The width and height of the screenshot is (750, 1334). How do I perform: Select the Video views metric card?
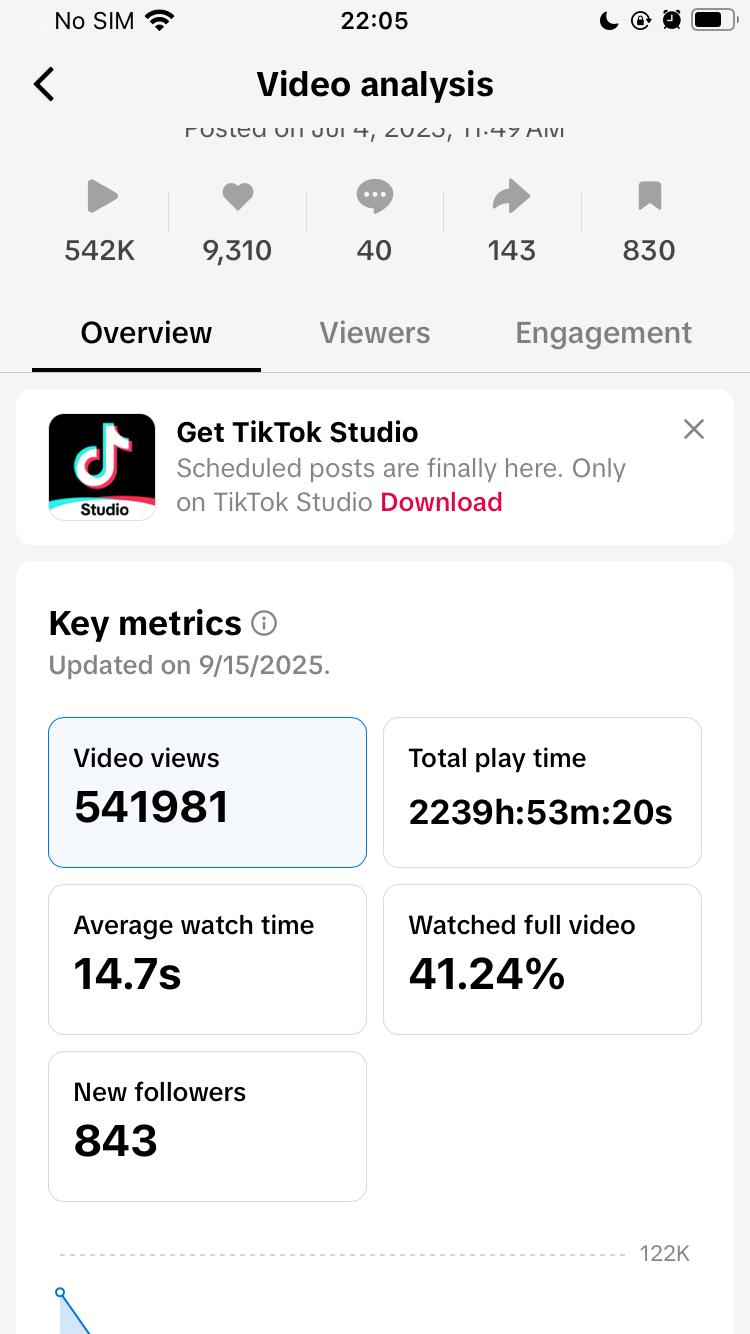coord(207,792)
